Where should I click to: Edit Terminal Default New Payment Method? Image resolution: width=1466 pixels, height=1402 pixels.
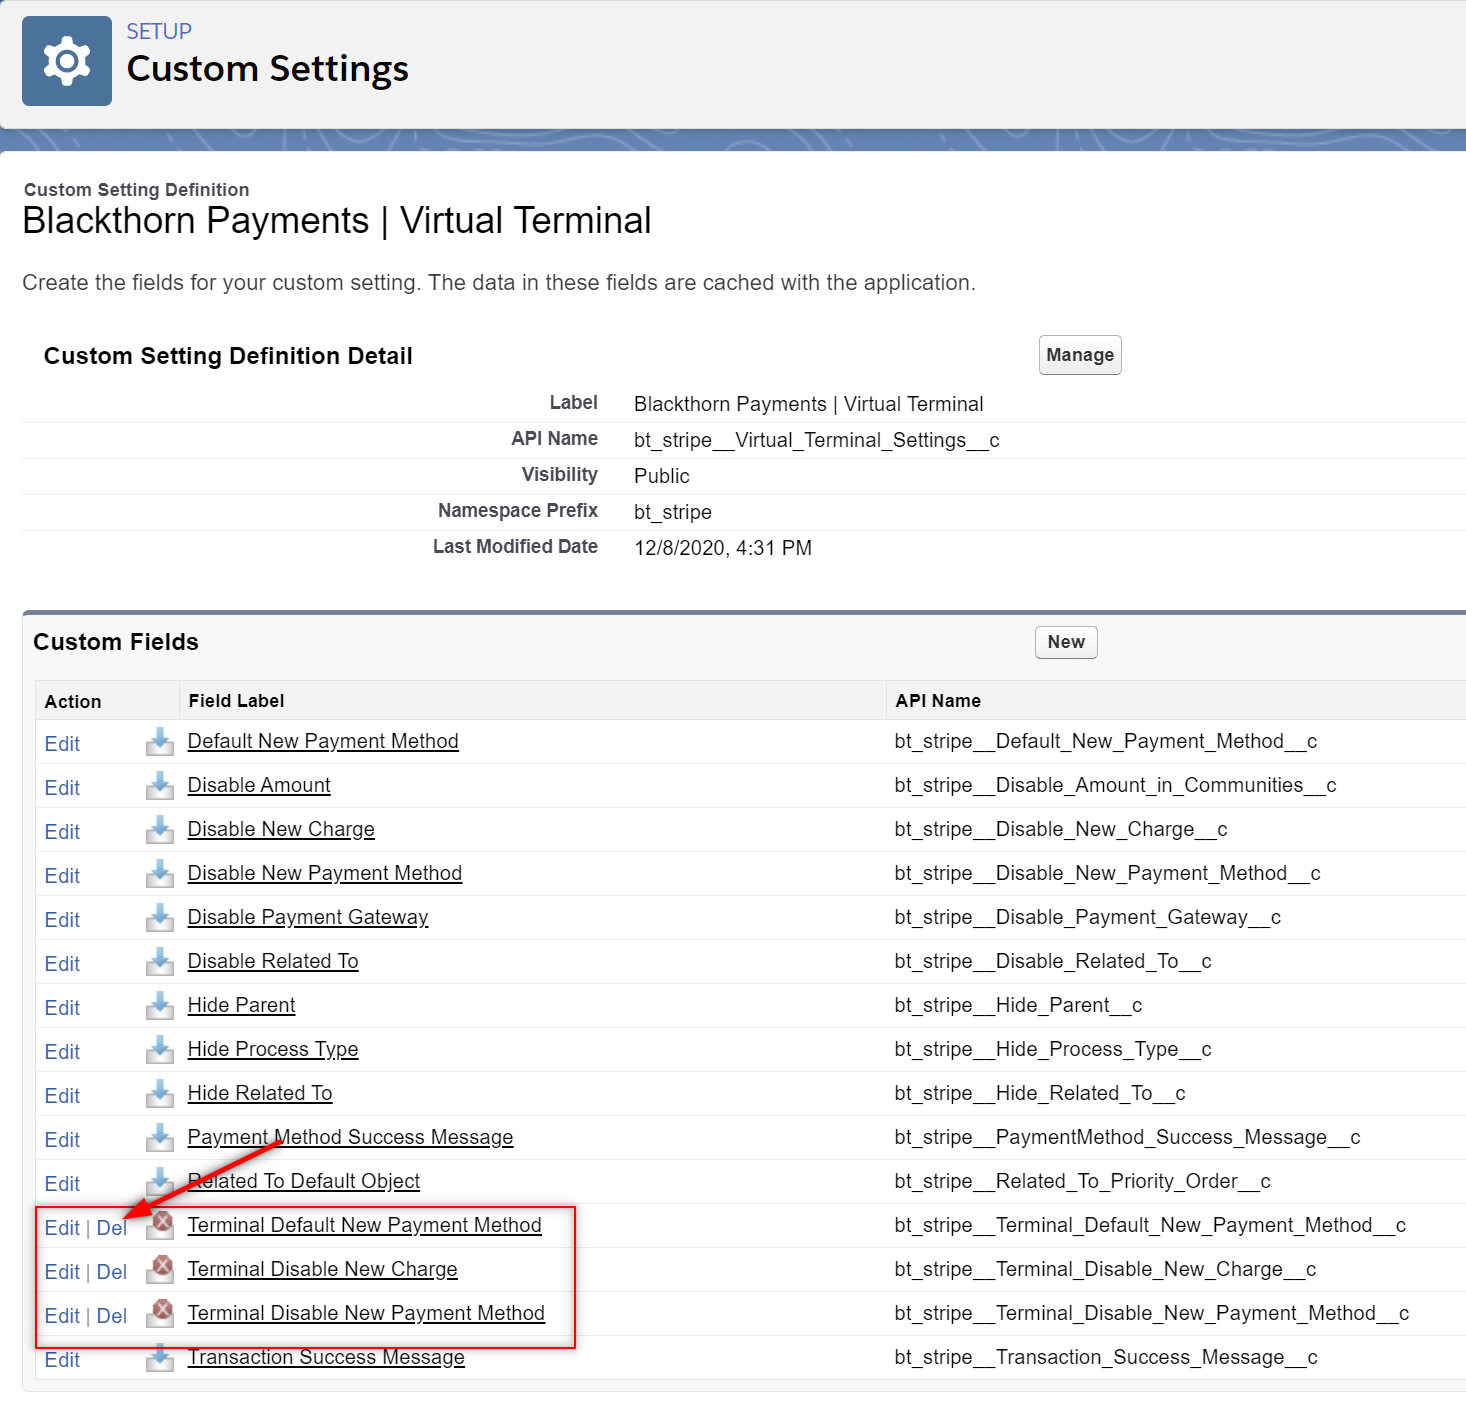[62, 1228]
